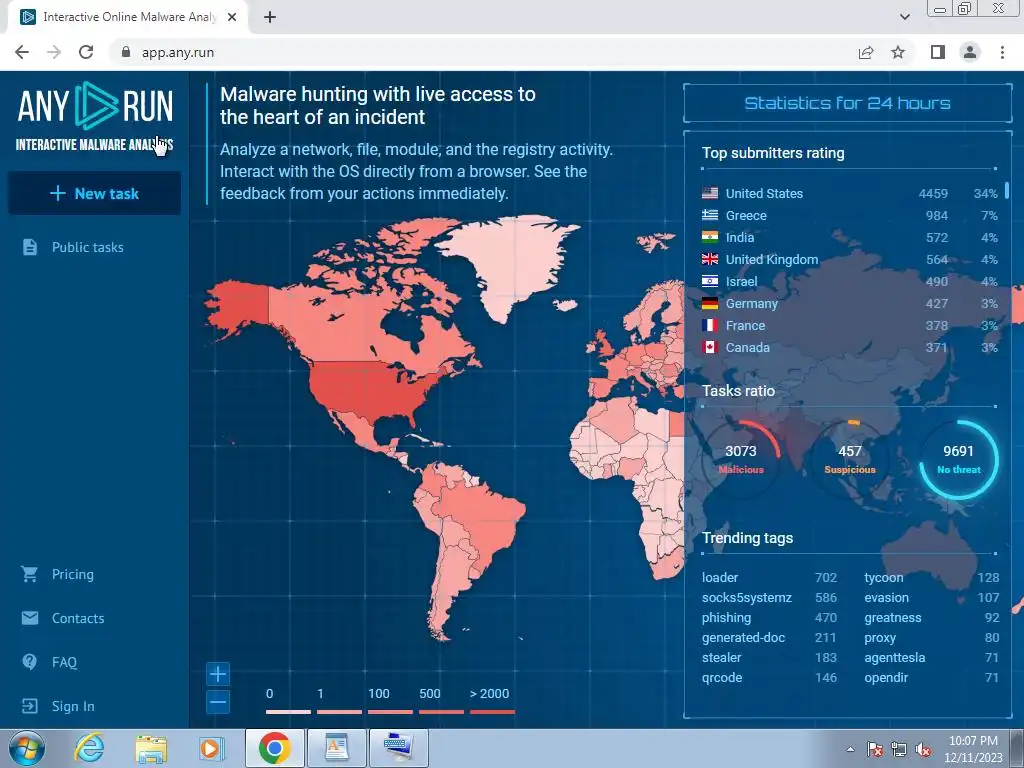Open Windows Explorer folder in taskbar

[x=151, y=748]
